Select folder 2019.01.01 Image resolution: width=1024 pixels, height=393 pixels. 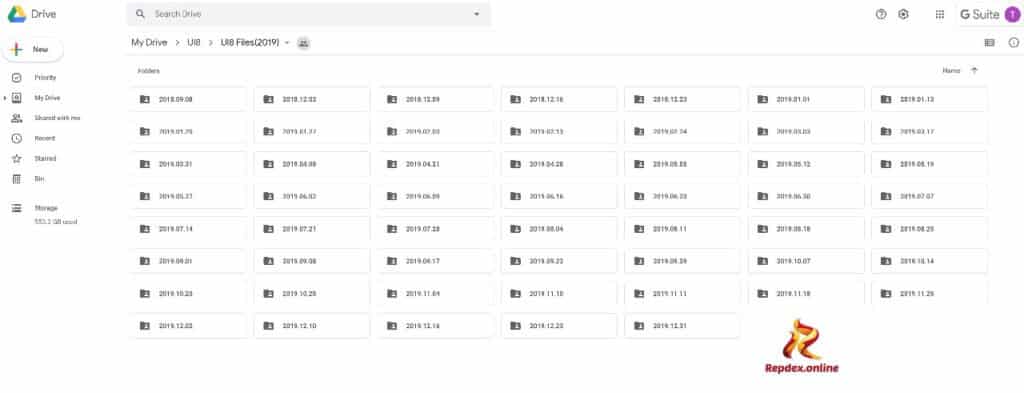tap(806, 99)
